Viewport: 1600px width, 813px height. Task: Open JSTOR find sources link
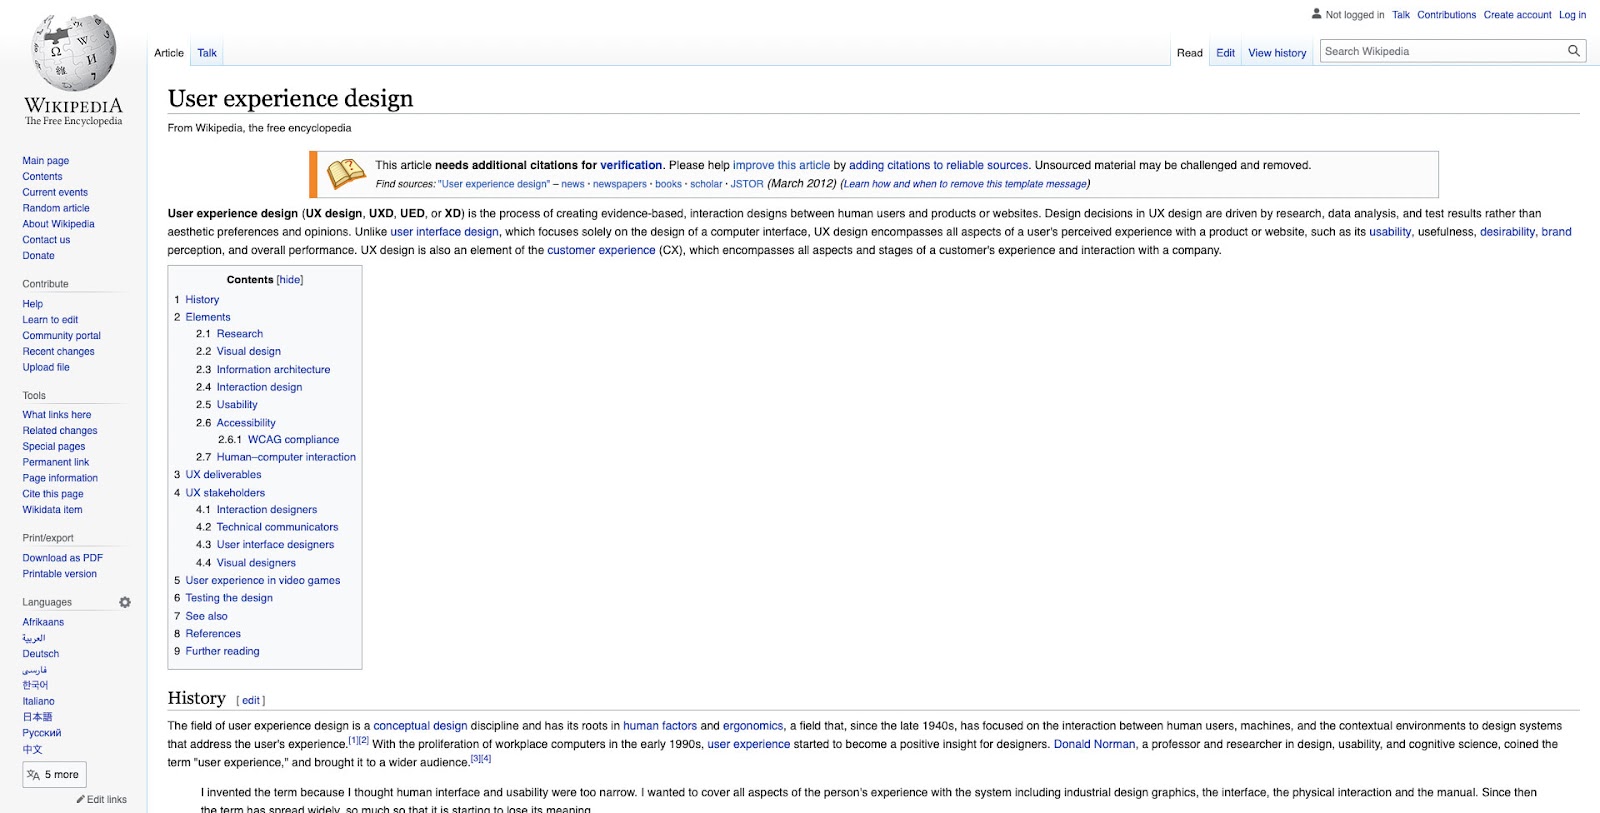[747, 184]
